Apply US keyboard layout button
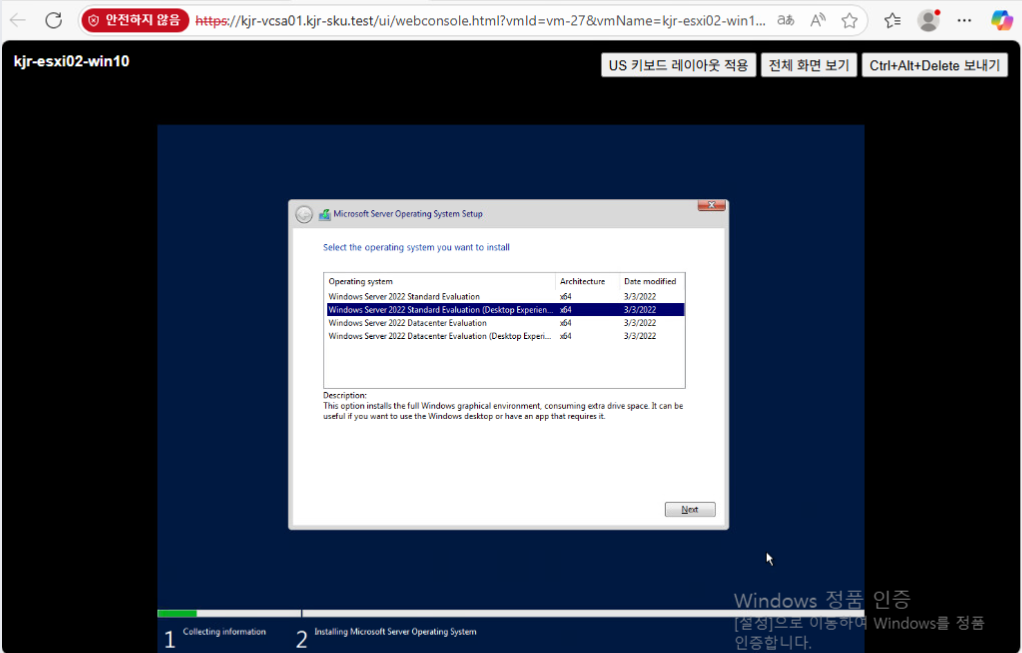 tap(678, 65)
